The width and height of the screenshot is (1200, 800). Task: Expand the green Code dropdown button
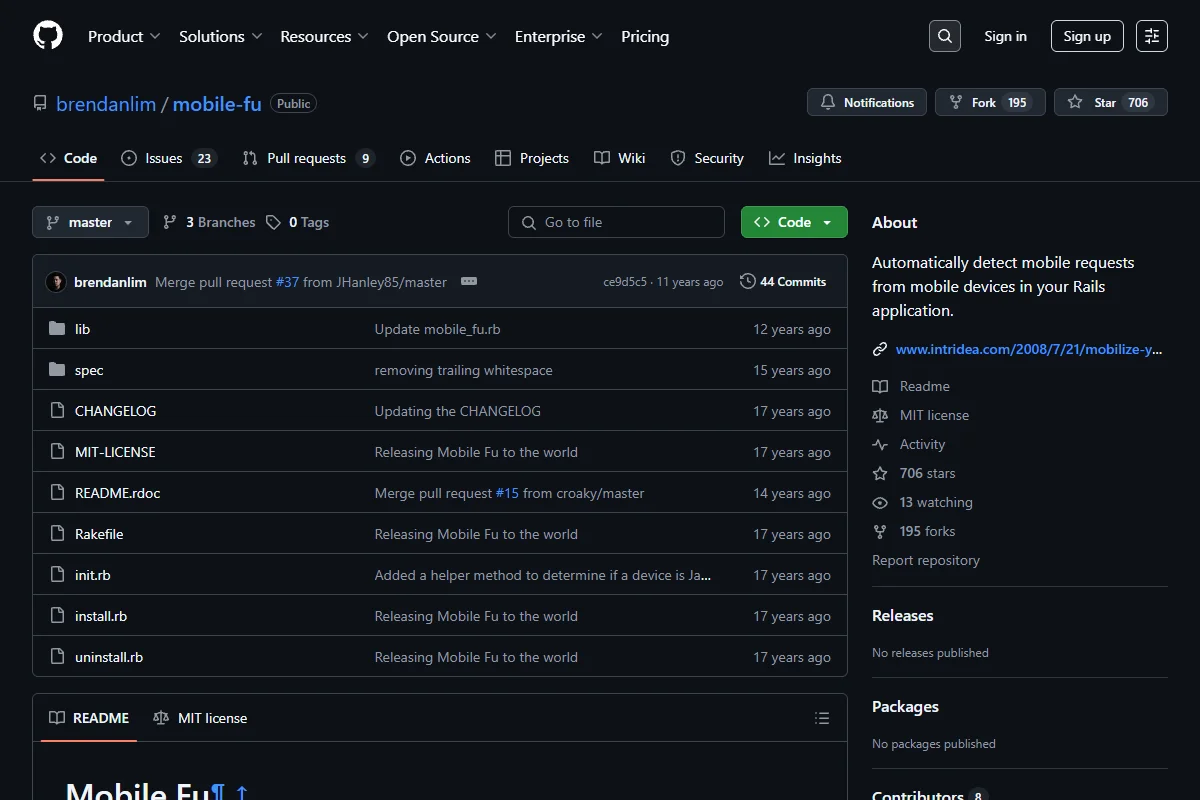794,222
